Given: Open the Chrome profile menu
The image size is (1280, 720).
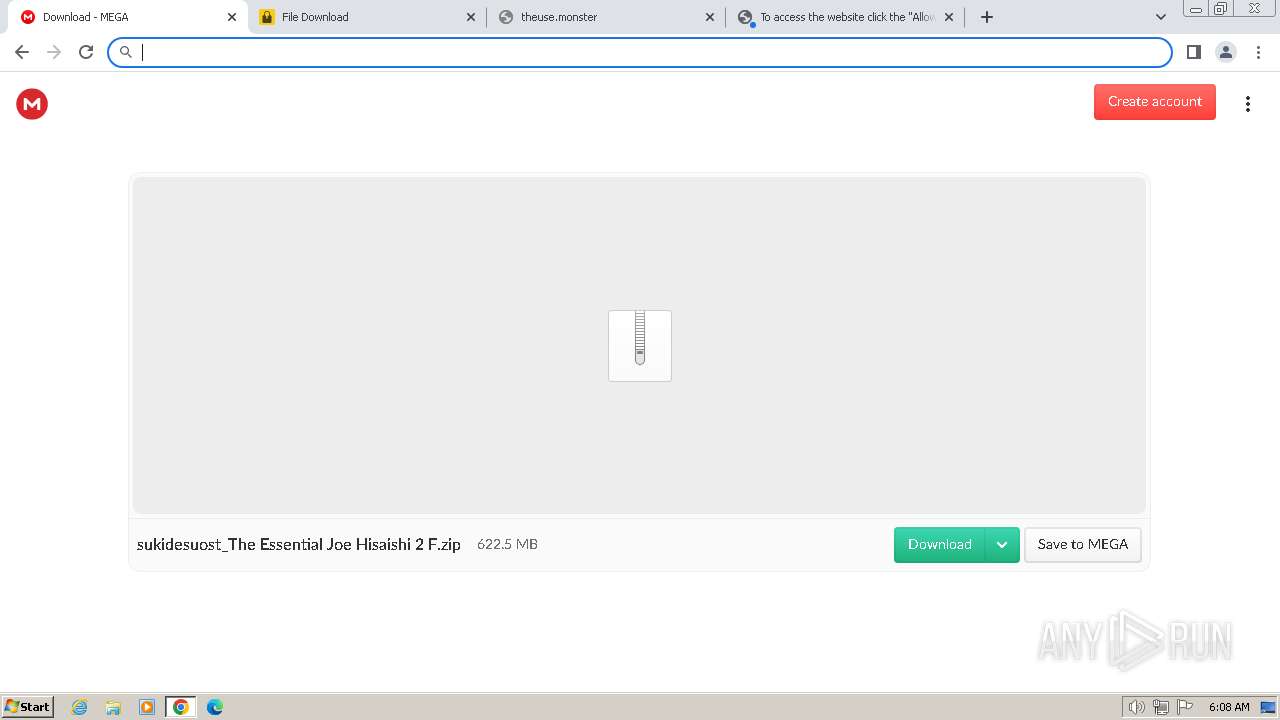Looking at the screenshot, I should pyautogui.click(x=1225, y=52).
